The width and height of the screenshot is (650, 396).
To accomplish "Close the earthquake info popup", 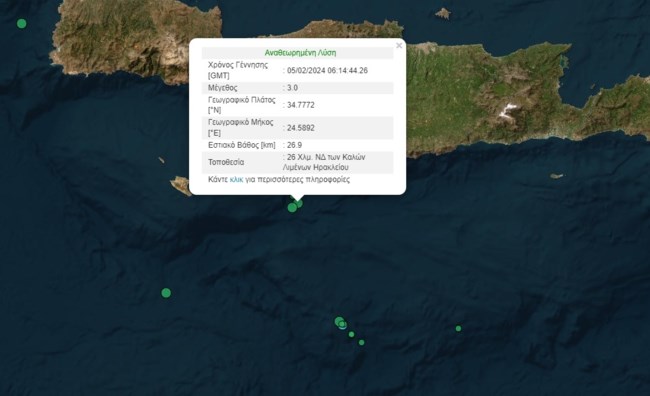I will click(x=399, y=46).
